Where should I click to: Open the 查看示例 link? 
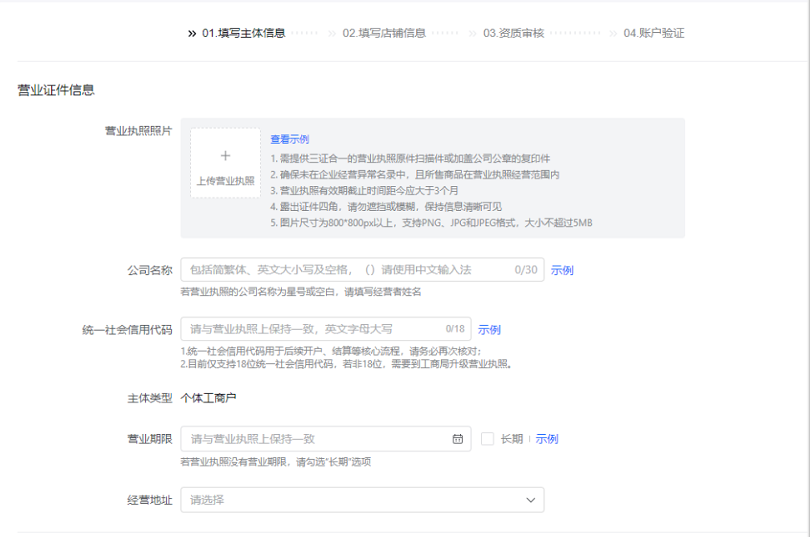pos(289,139)
